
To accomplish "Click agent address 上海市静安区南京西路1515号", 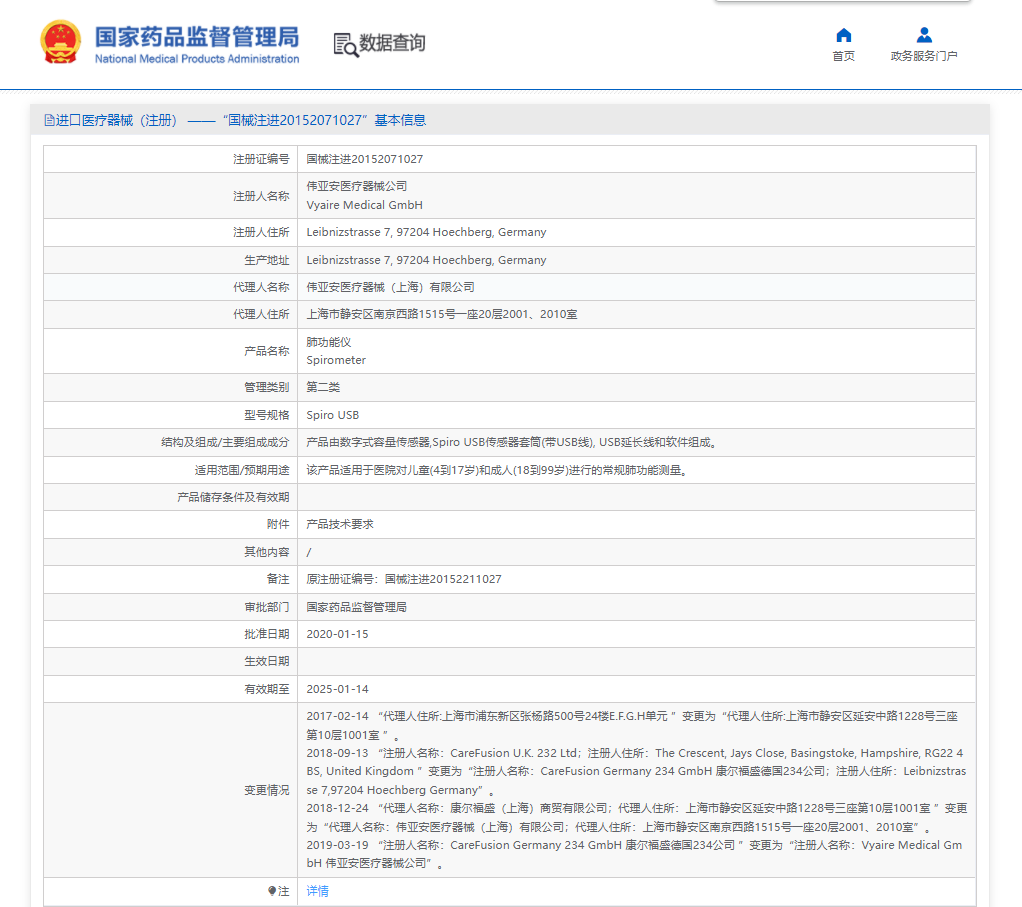I will pyautogui.click(x=442, y=315).
